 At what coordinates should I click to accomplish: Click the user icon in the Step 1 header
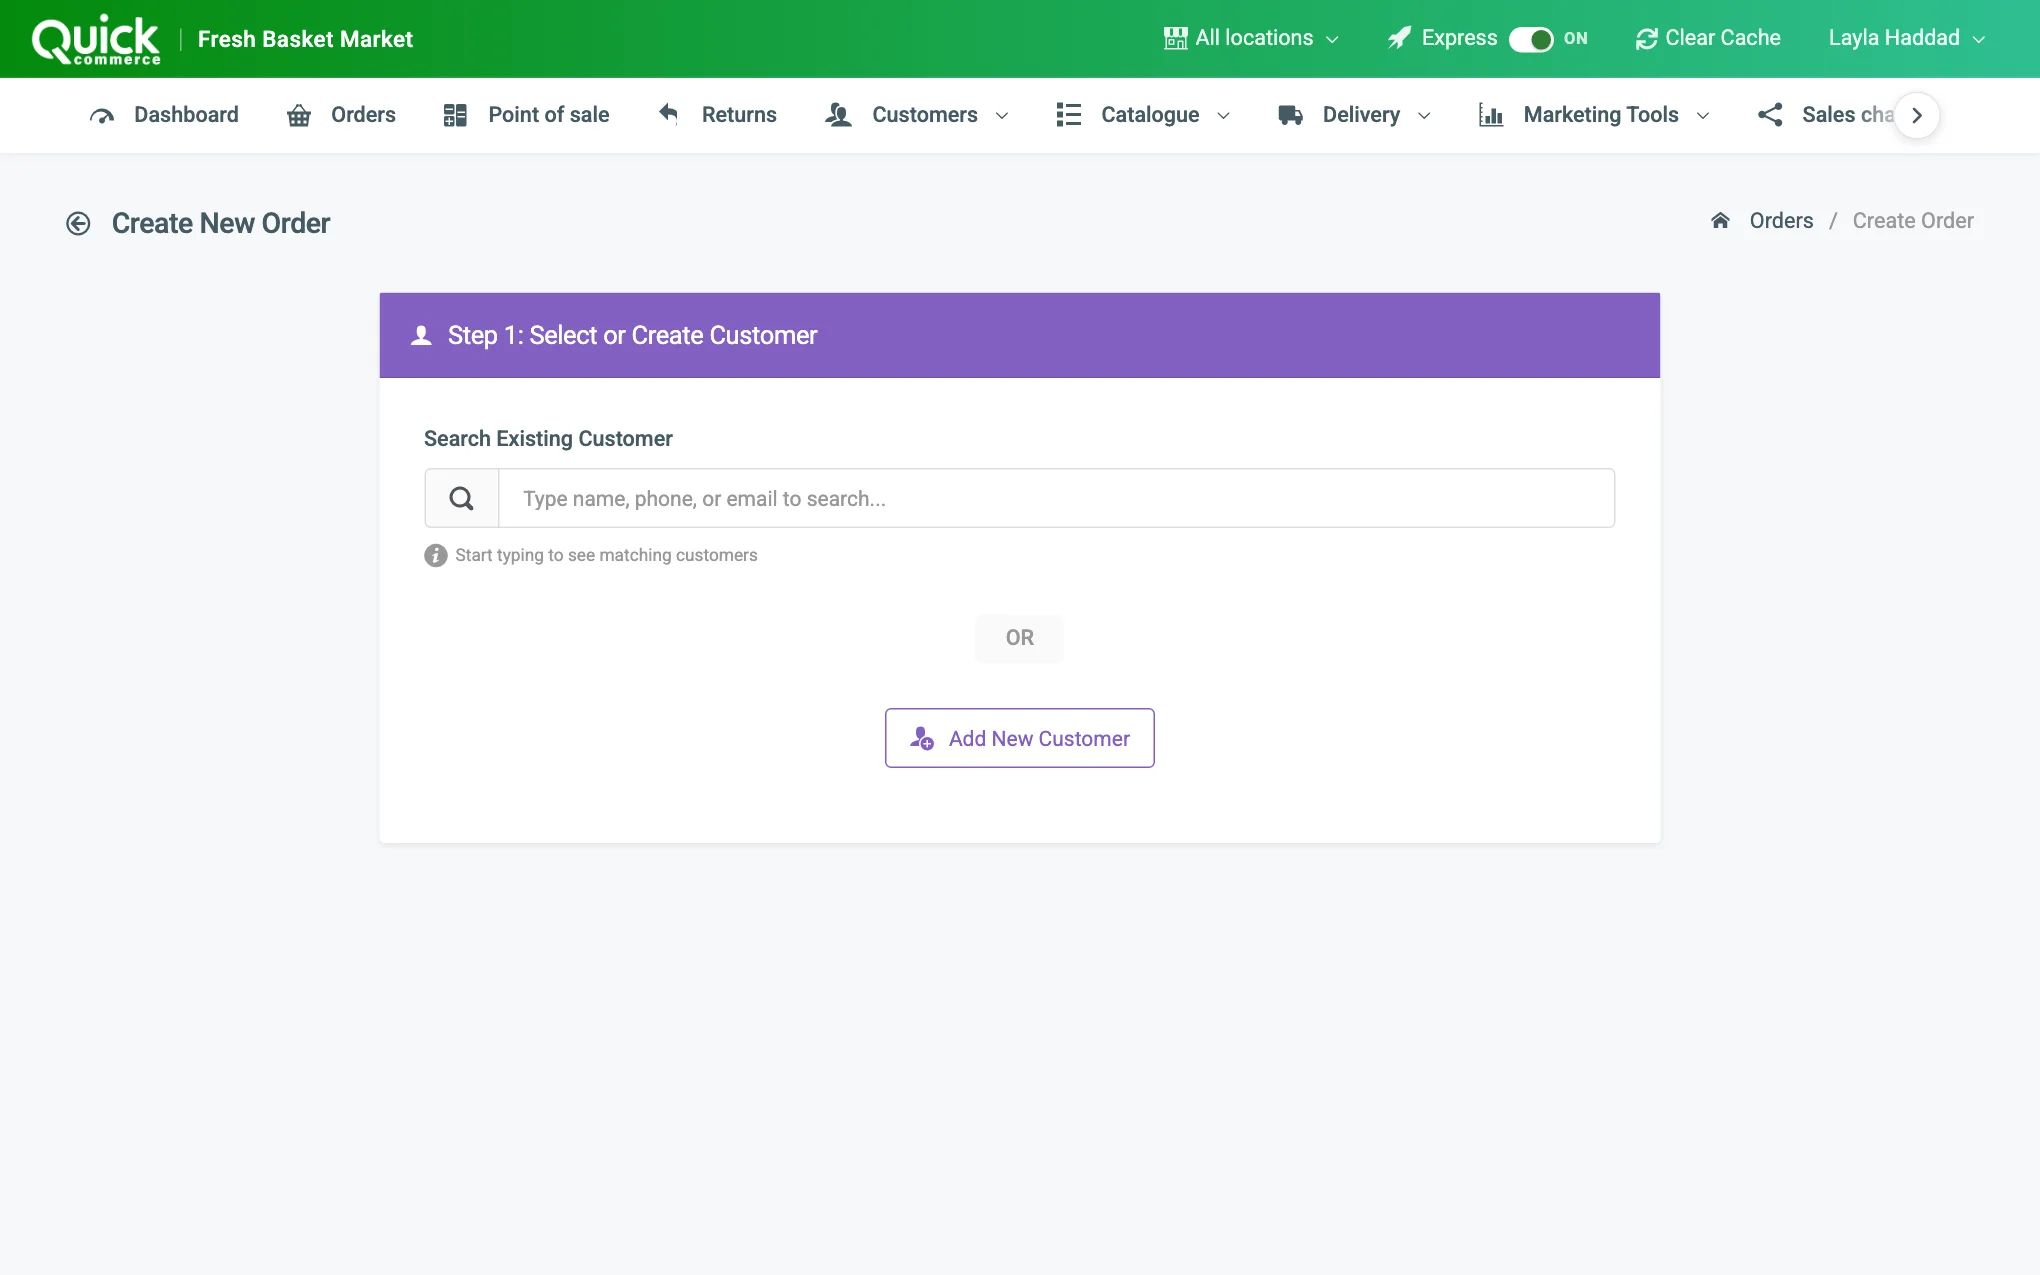[x=421, y=335]
